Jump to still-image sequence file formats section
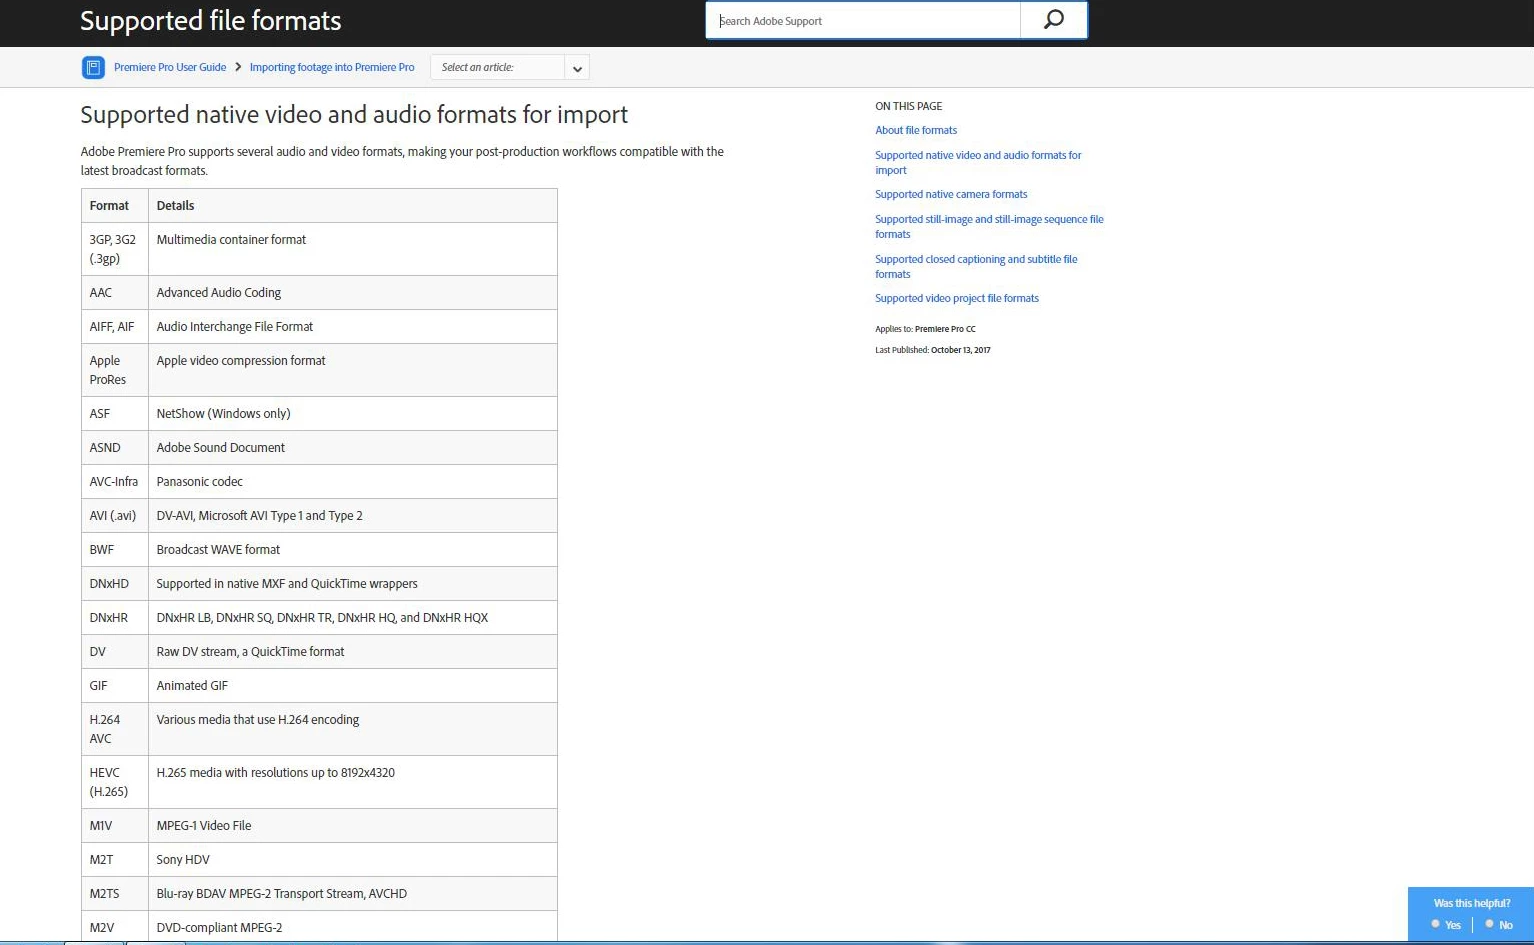 (989, 226)
